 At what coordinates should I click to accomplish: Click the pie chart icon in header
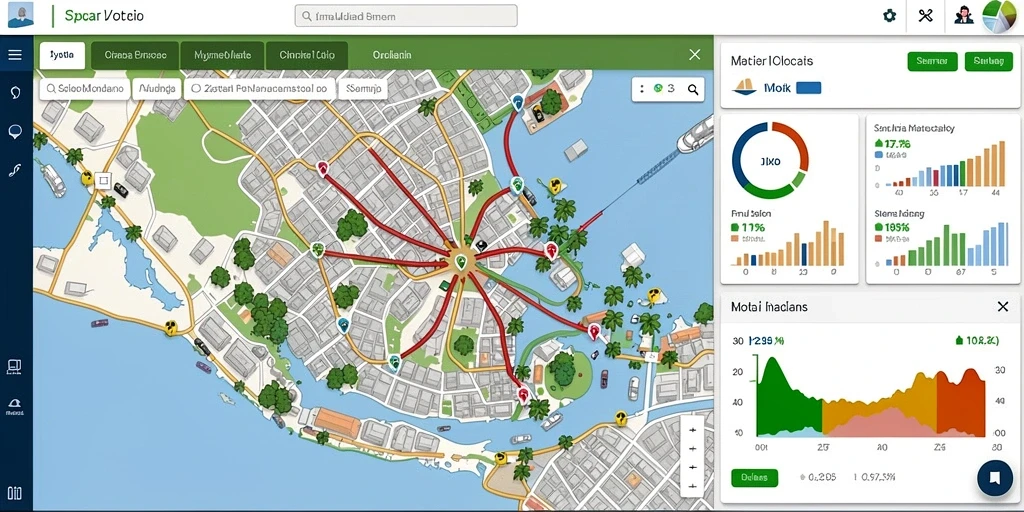pos(999,16)
